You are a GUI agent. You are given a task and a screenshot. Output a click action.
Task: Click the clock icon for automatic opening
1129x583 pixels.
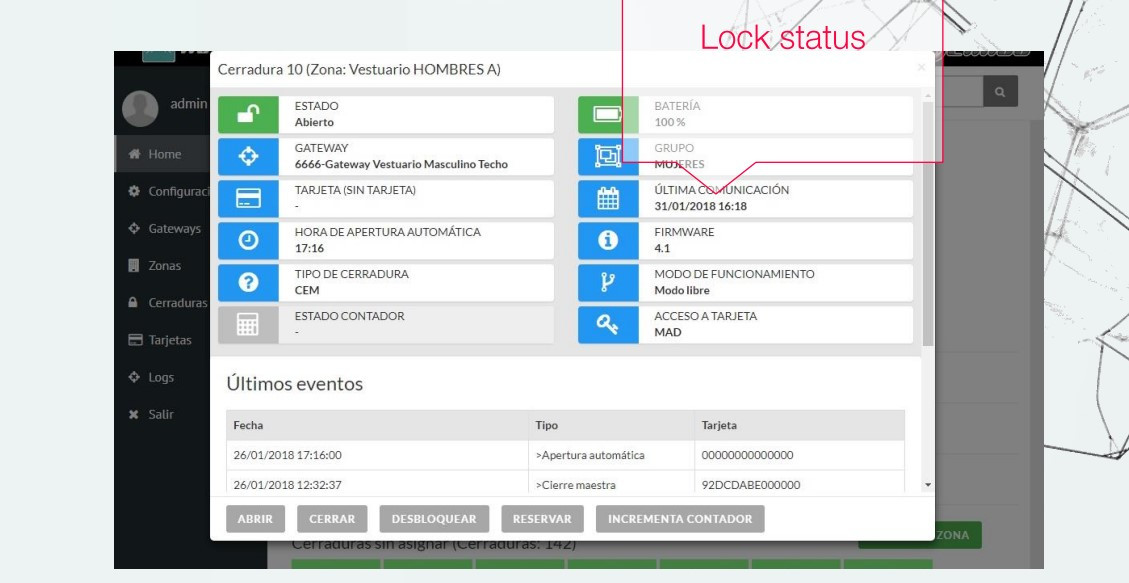(x=248, y=241)
